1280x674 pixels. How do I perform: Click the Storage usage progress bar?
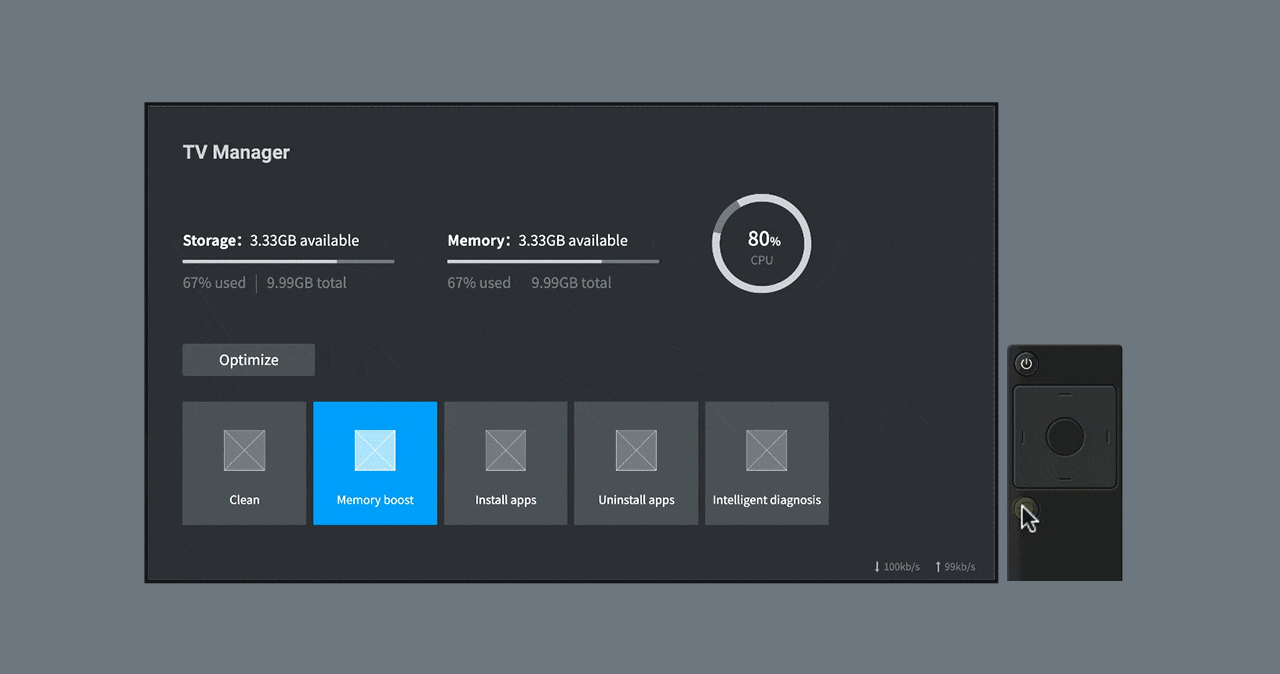click(288, 261)
